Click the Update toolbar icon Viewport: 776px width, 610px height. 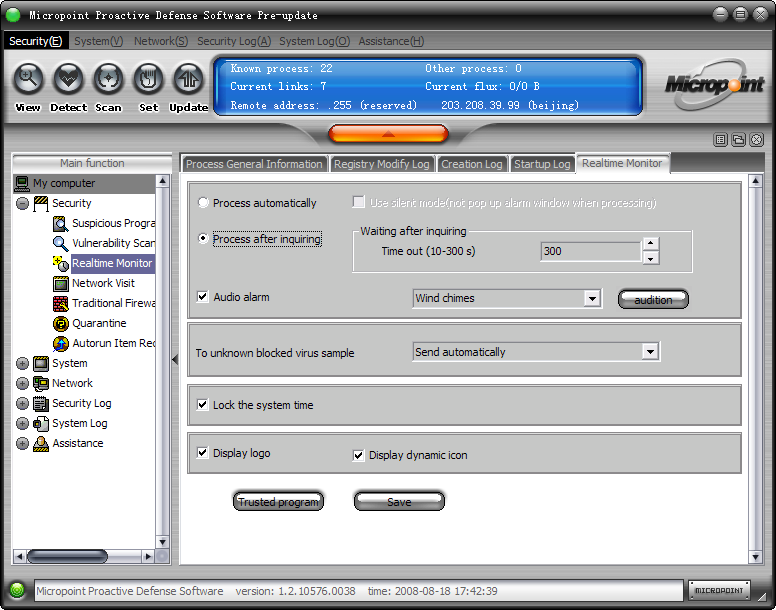point(188,79)
